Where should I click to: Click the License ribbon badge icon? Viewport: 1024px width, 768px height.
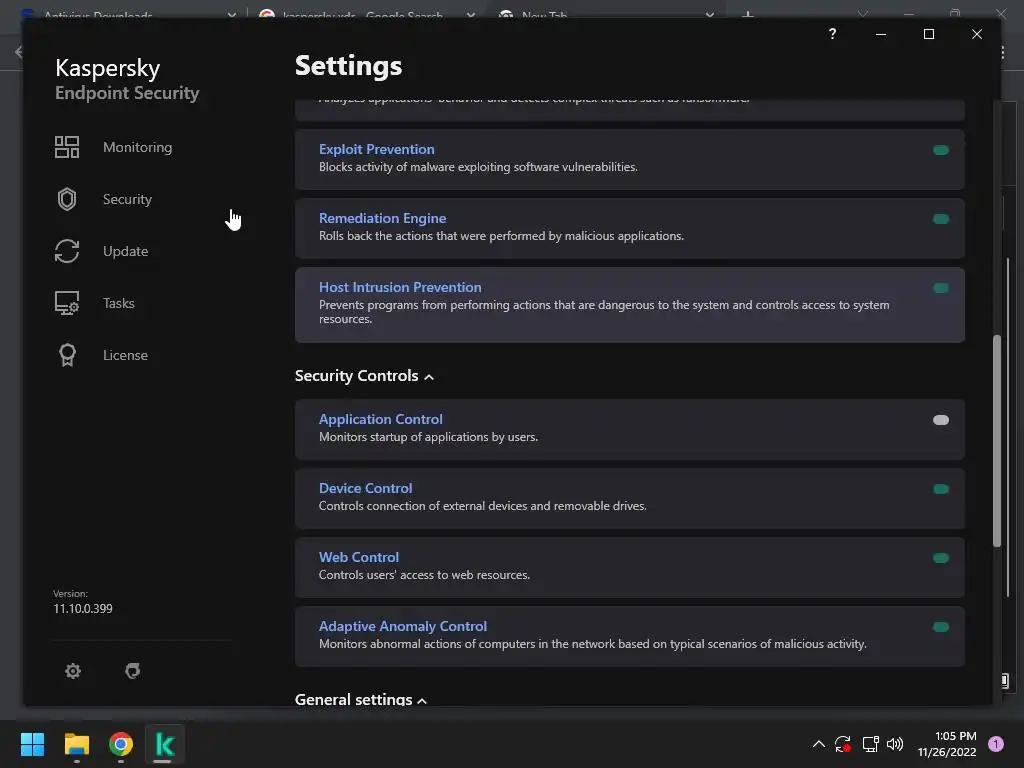(x=67, y=355)
